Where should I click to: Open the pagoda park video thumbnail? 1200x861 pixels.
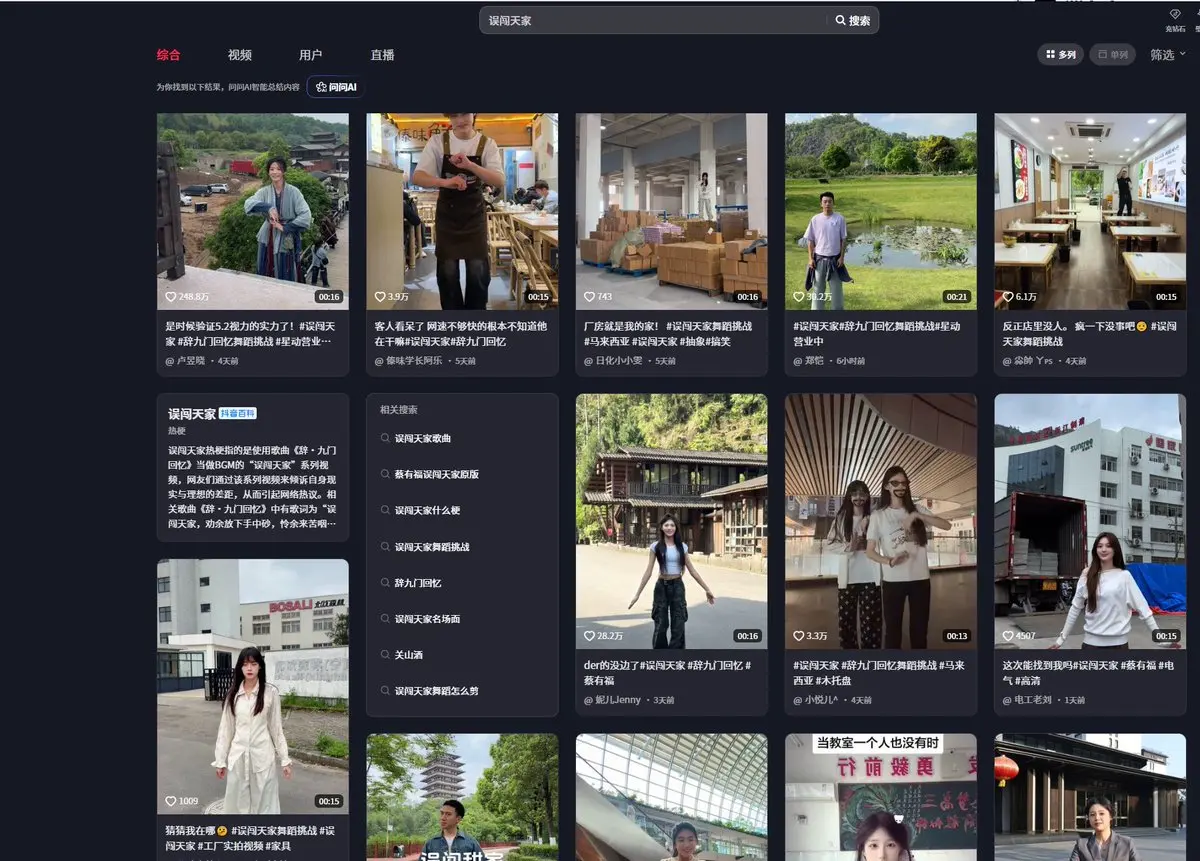462,797
